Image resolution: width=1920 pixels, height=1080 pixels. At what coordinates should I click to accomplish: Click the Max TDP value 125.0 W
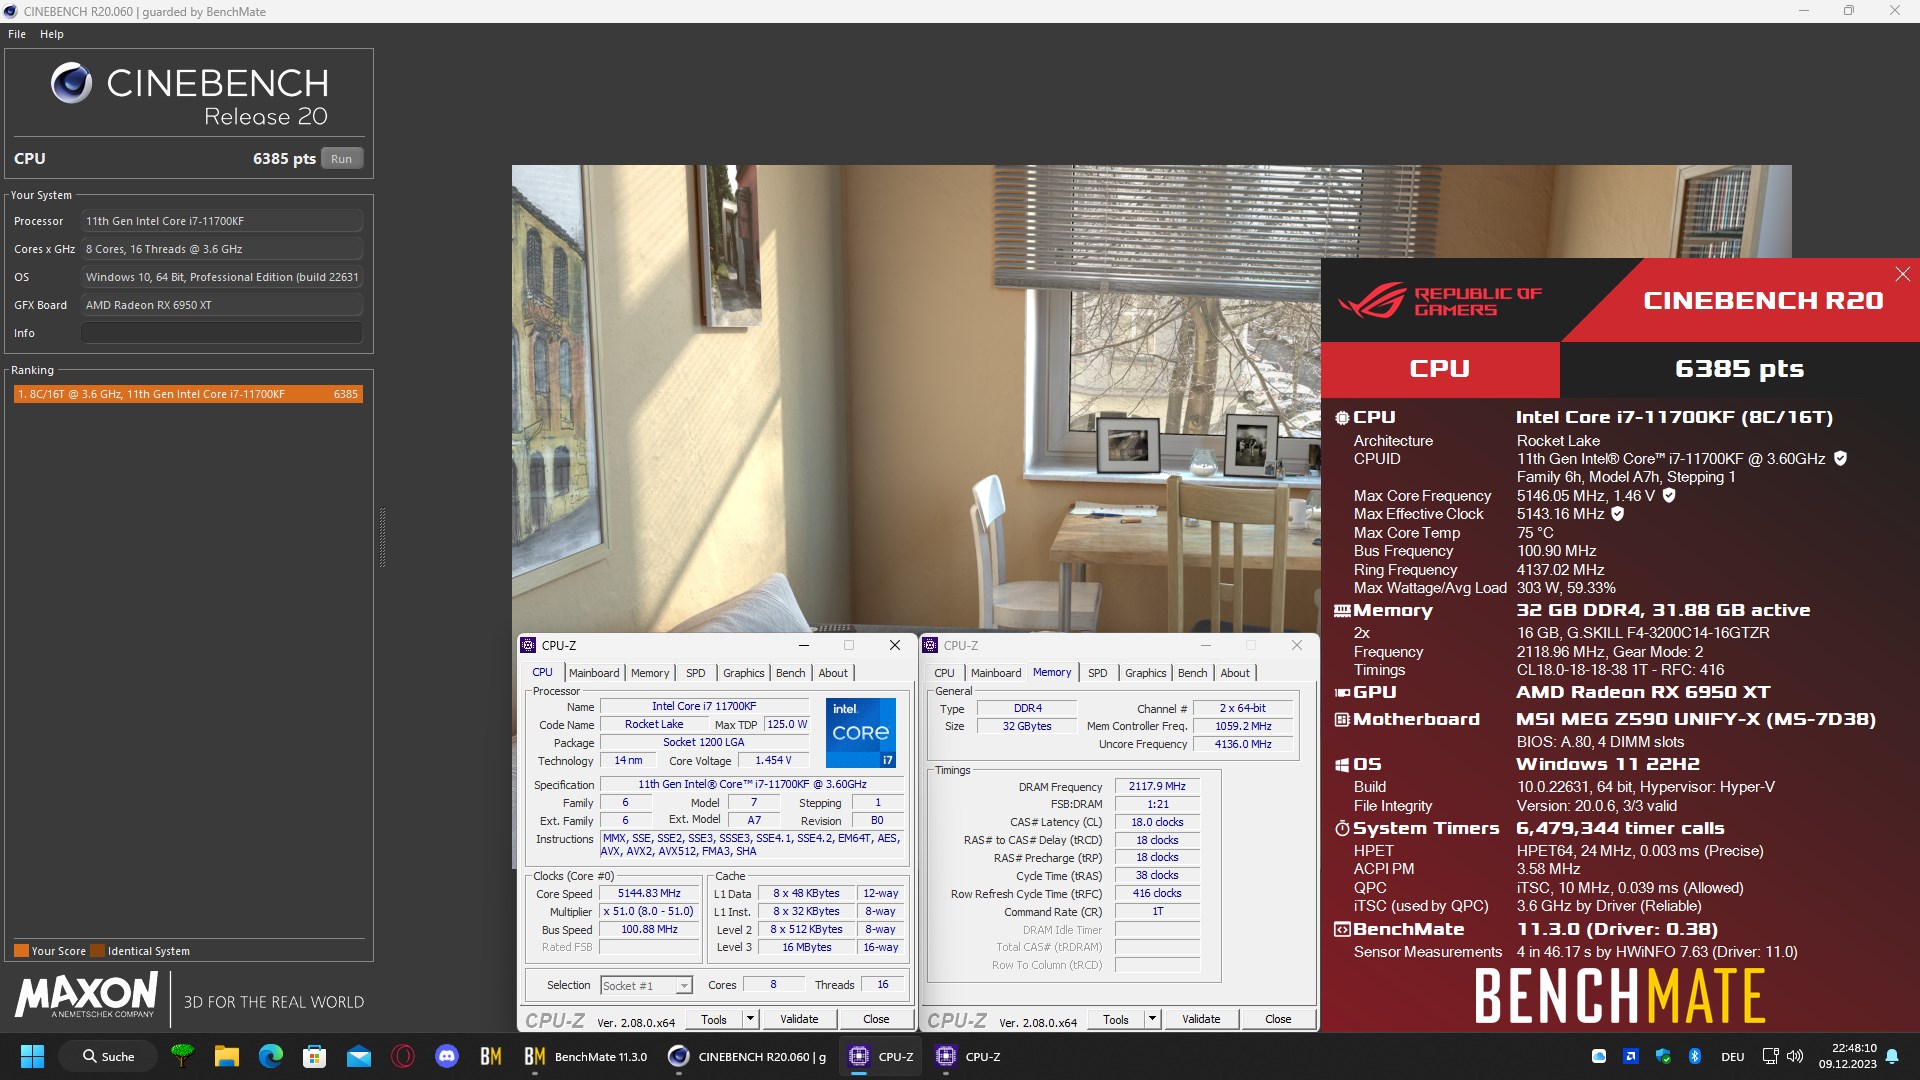coord(787,725)
